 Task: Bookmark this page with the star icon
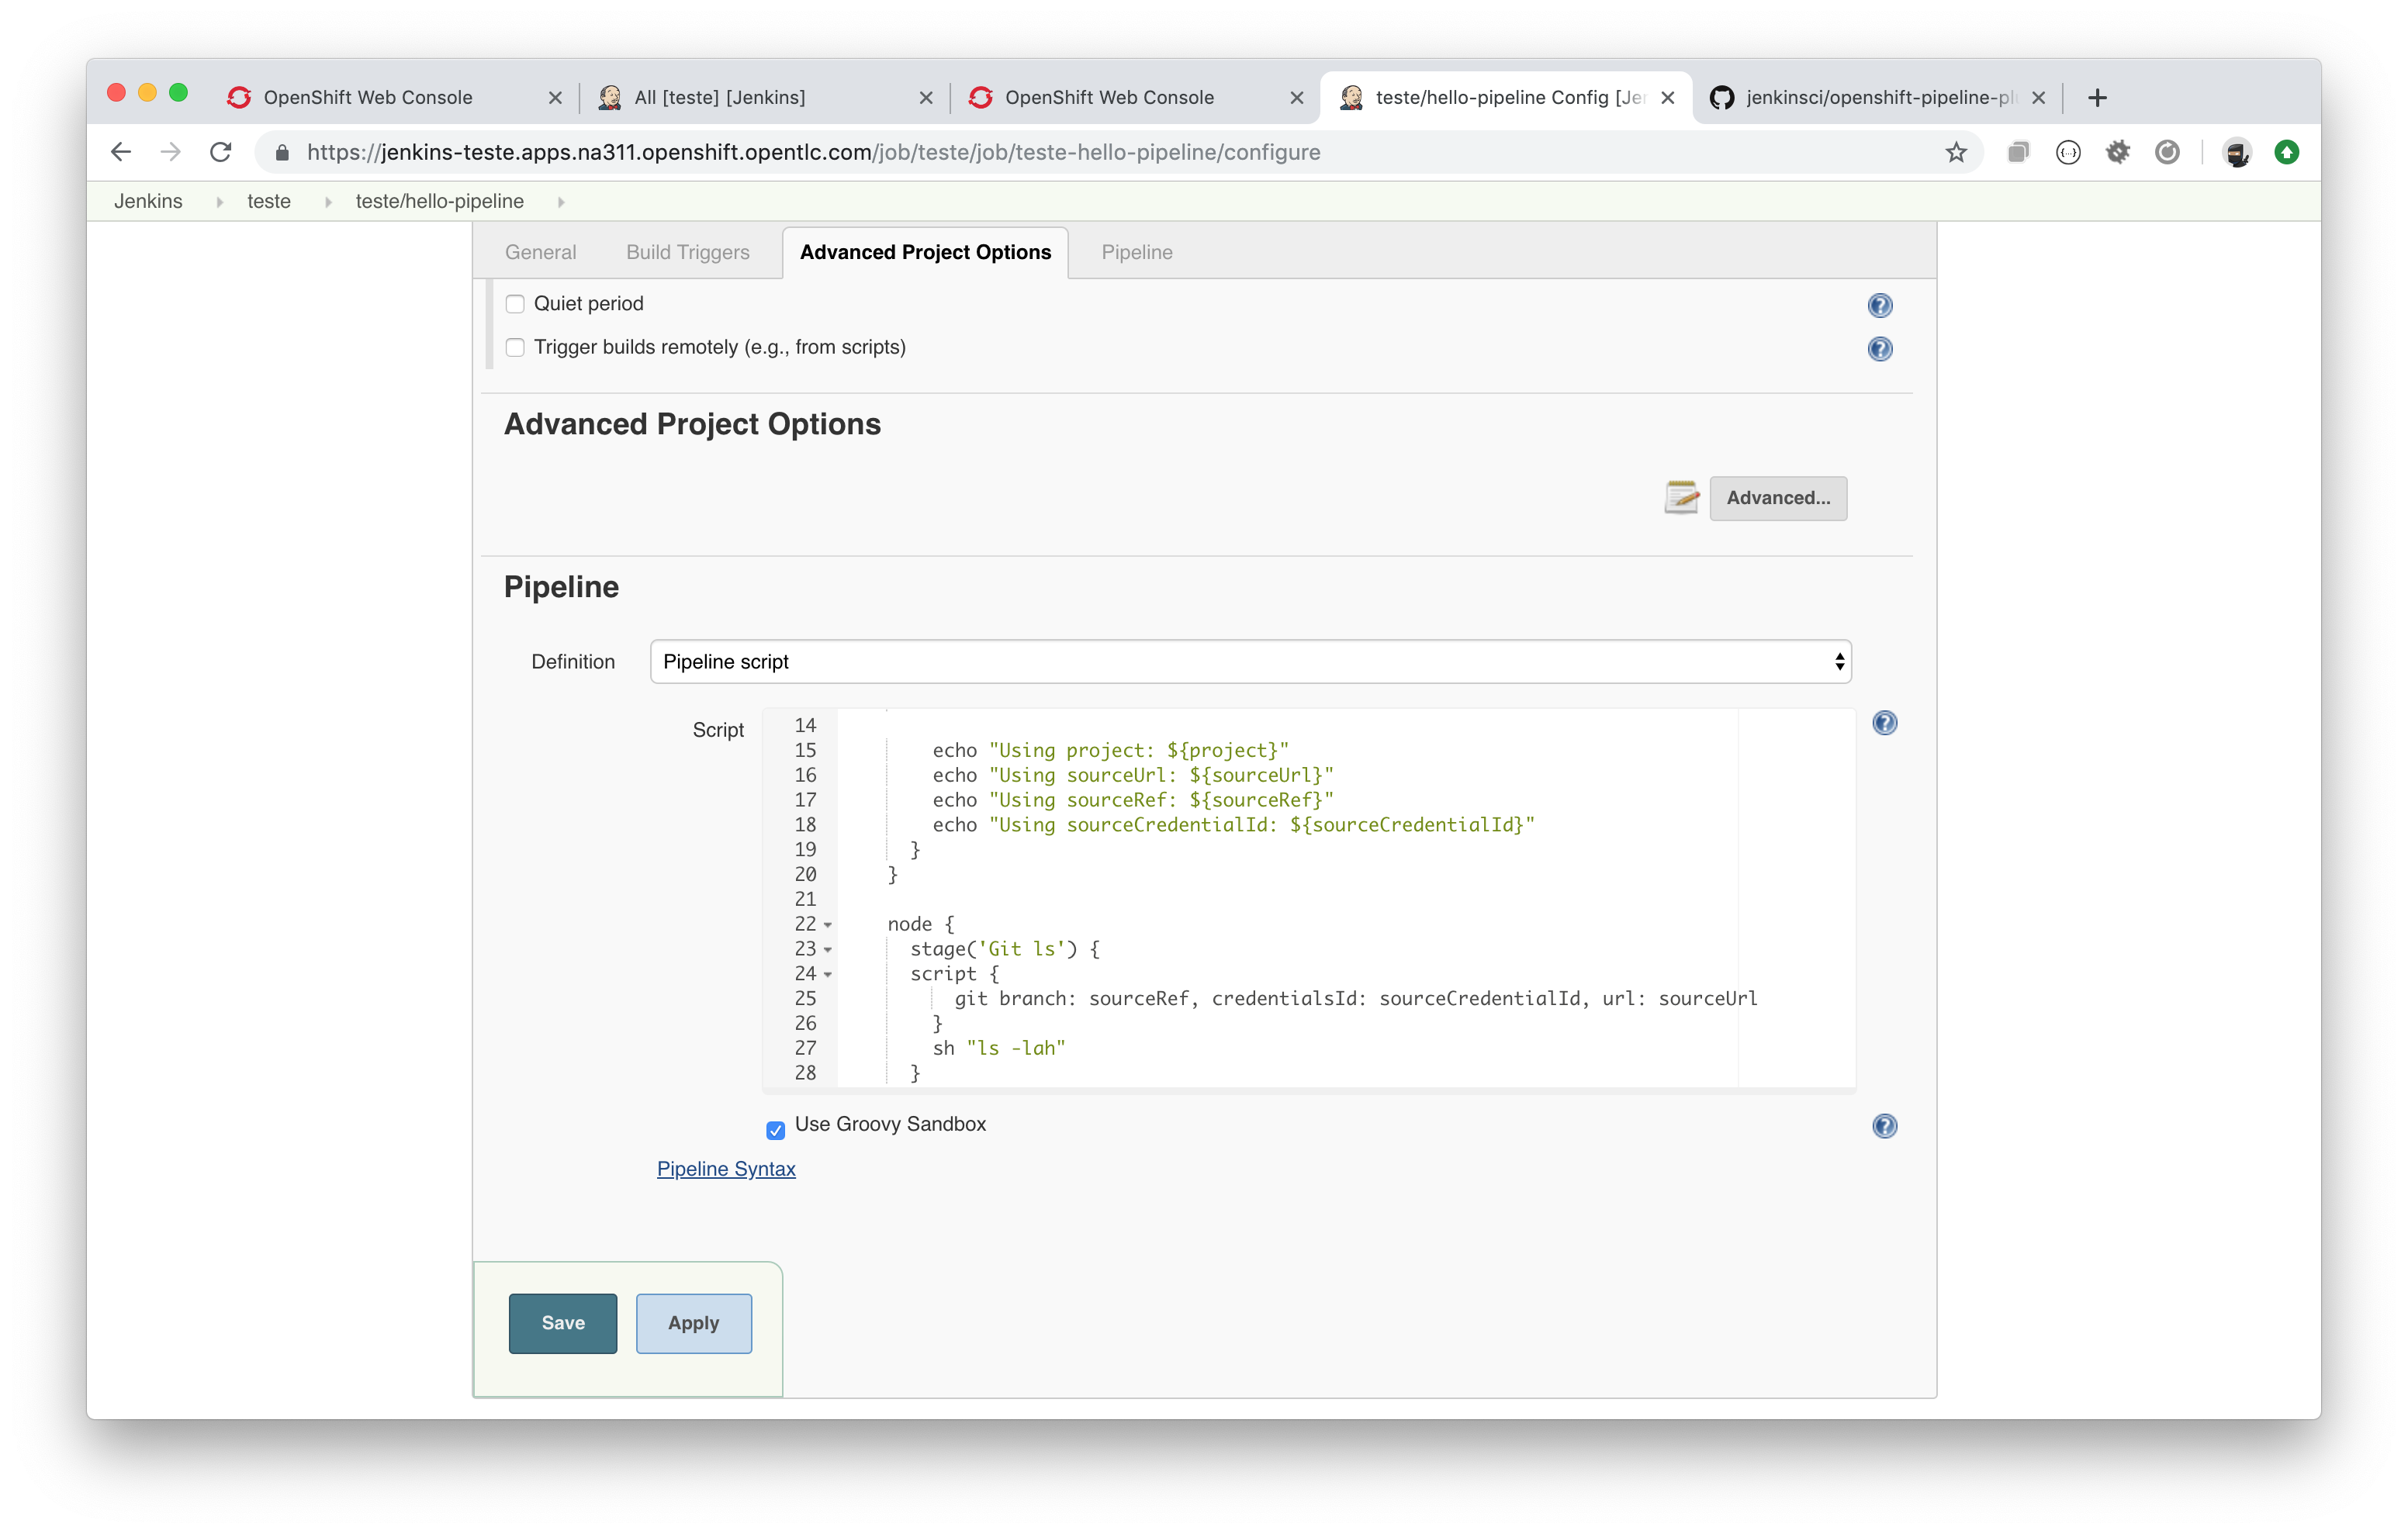(1956, 152)
